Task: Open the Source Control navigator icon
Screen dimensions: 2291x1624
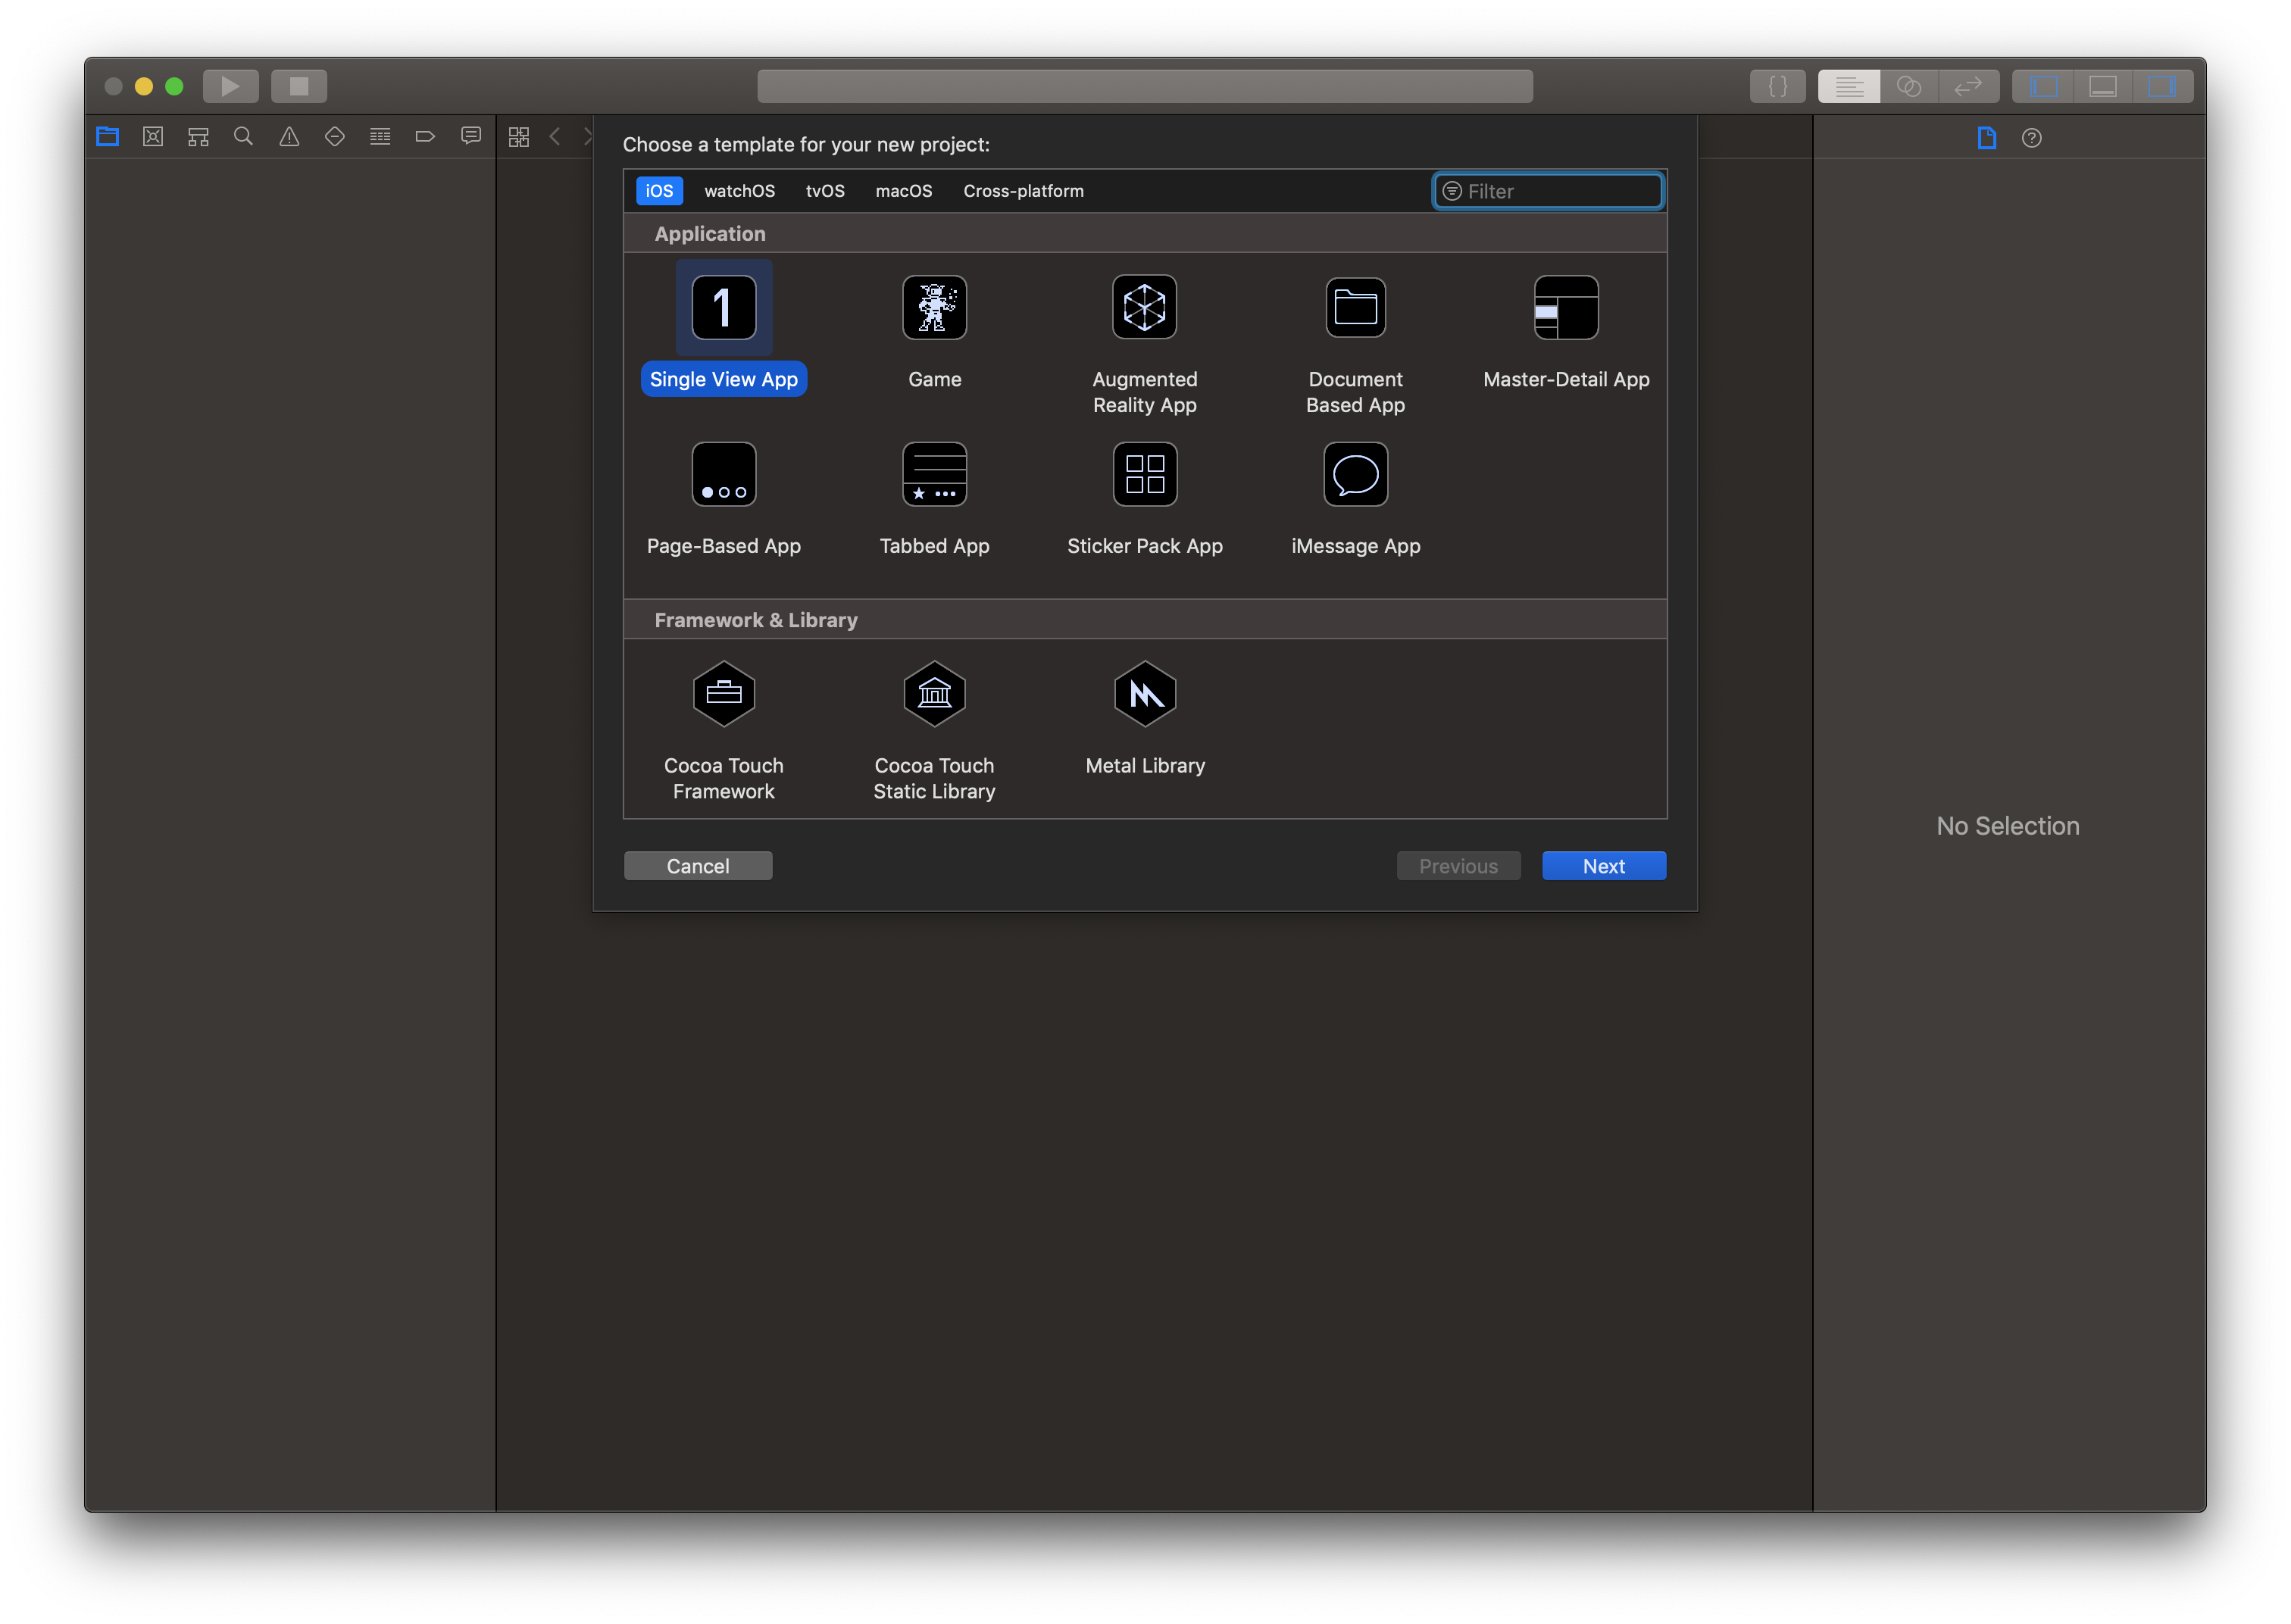Action: click(x=153, y=137)
